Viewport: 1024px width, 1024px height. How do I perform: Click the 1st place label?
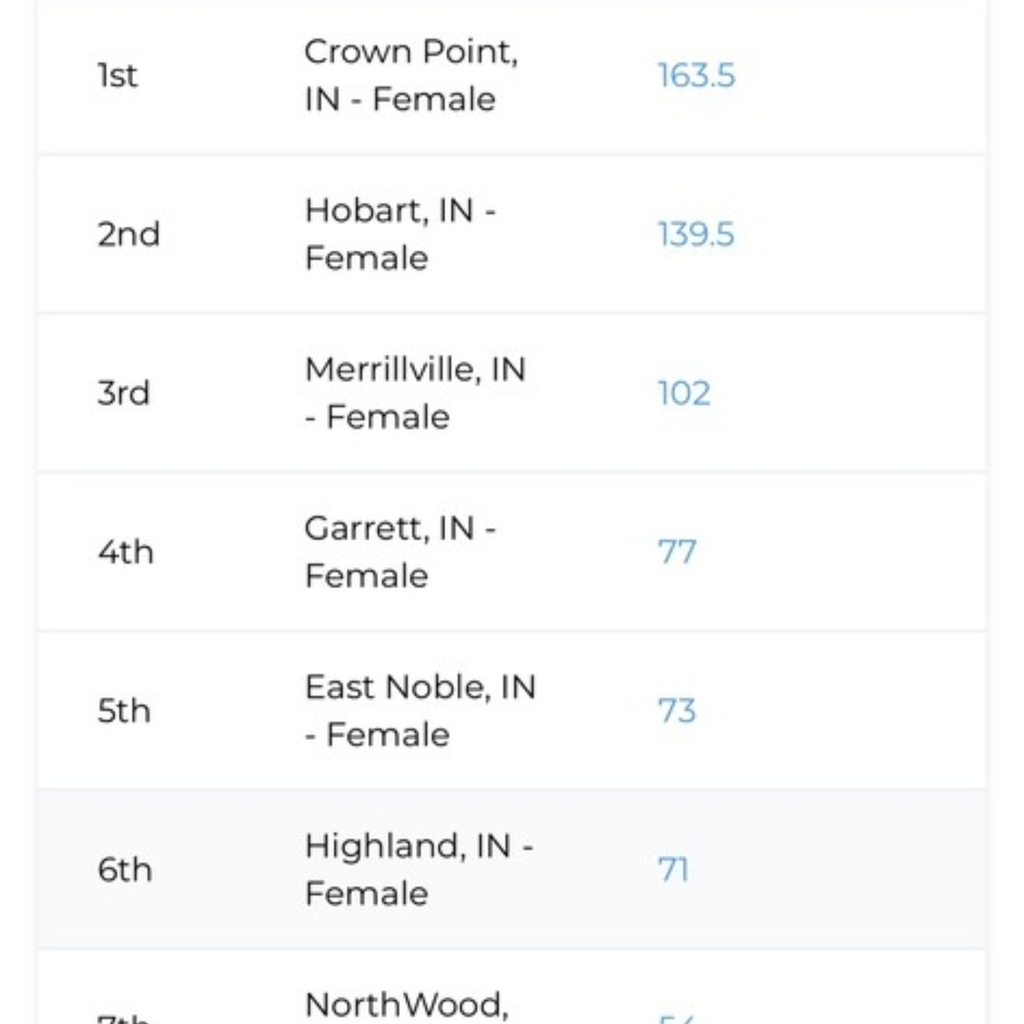coord(118,76)
